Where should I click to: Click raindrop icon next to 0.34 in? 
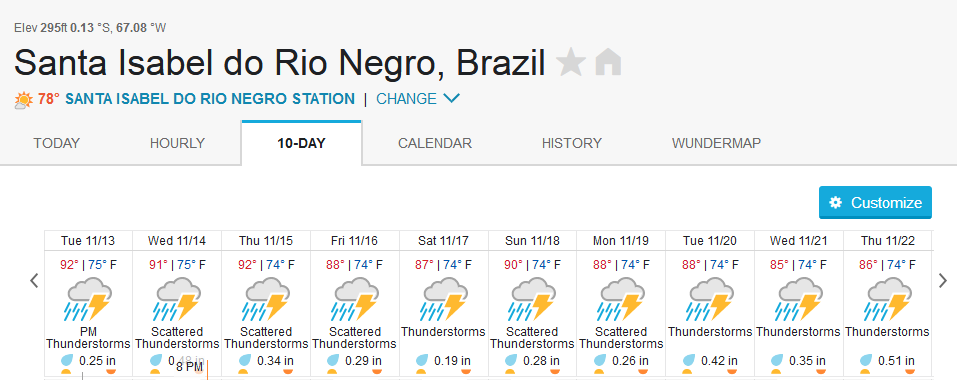click(245, 360)
